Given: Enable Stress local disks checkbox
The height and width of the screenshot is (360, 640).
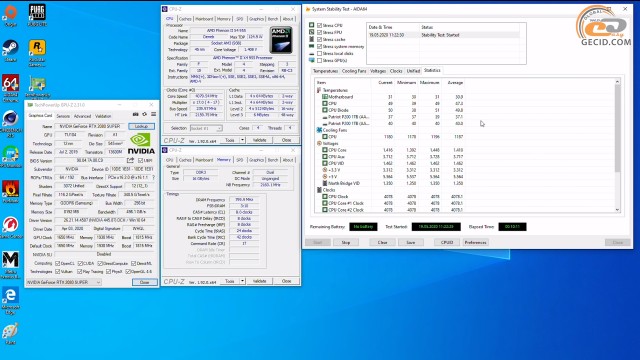Looking at the screenshot, I should point(320,53).
